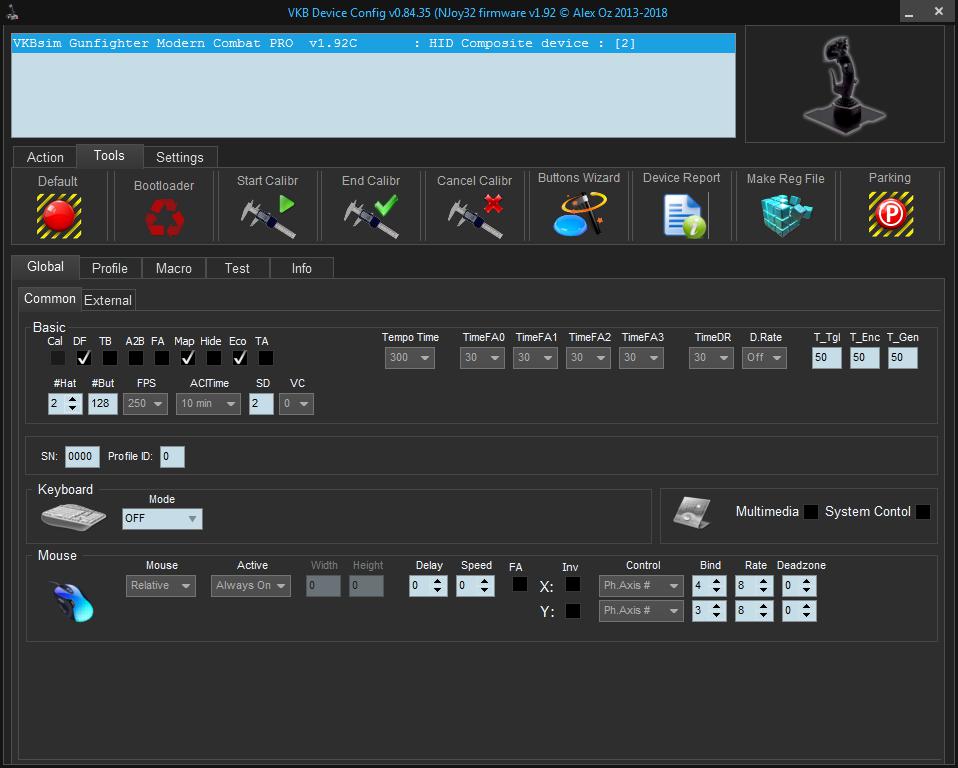Select the VKBsim Gunfighter device entry

coord(373,43)
